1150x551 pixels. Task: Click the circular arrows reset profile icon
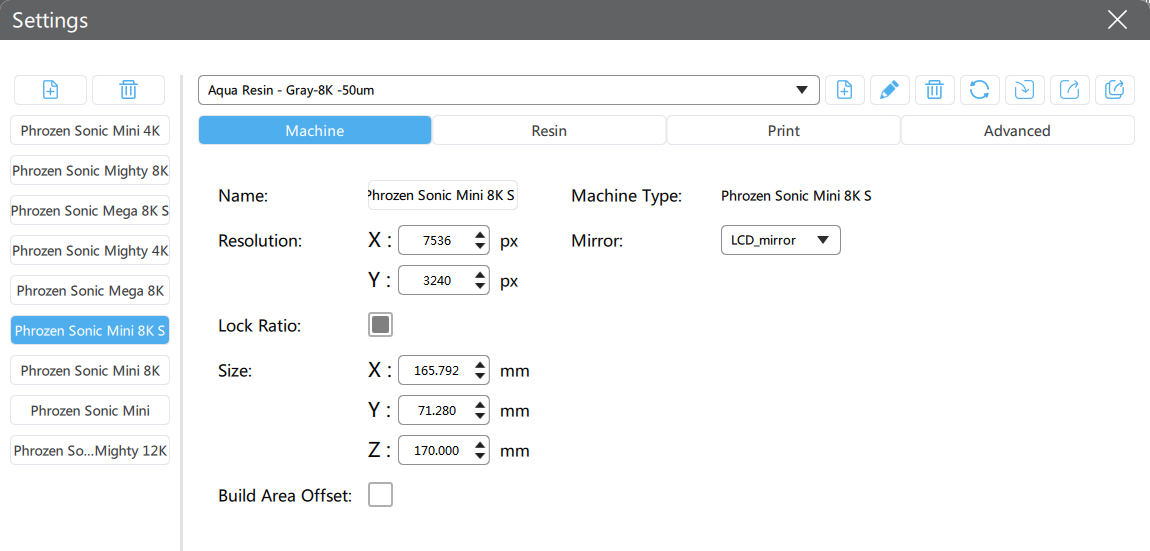(x=979, y=90)
